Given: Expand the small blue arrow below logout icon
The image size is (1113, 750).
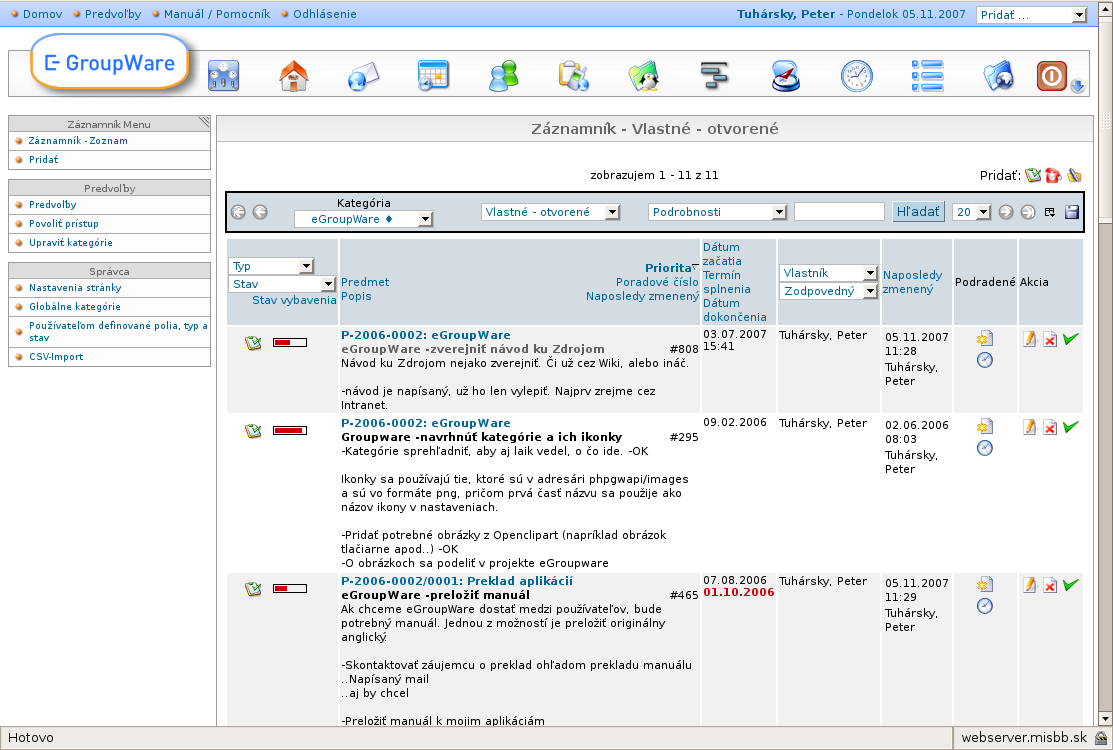Looking at the screenshot, I should tap(1077, 87).
